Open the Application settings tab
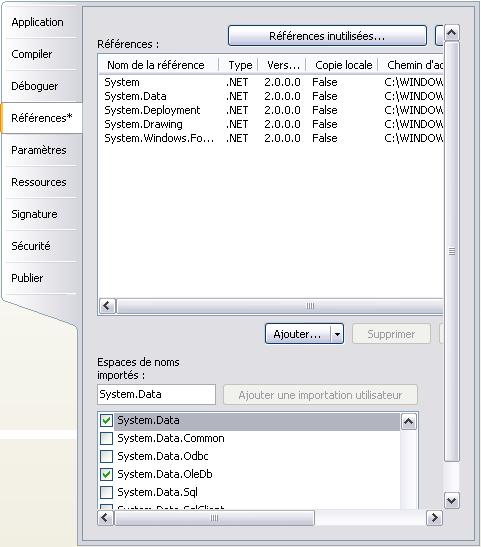Viewport: 481px width, 547px height. 38,22
